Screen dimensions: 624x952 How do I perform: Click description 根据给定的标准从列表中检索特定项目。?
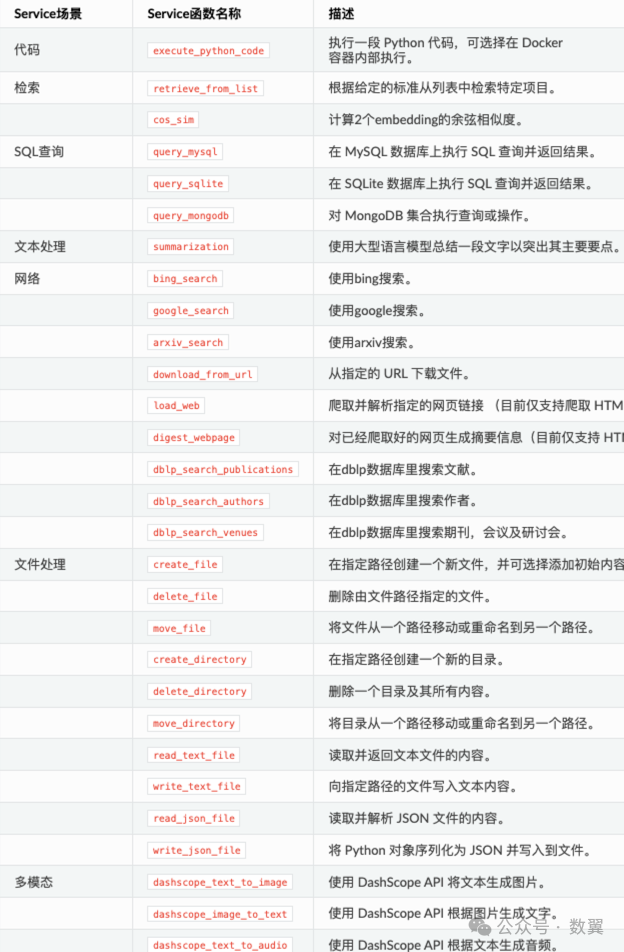pos(443,88)
